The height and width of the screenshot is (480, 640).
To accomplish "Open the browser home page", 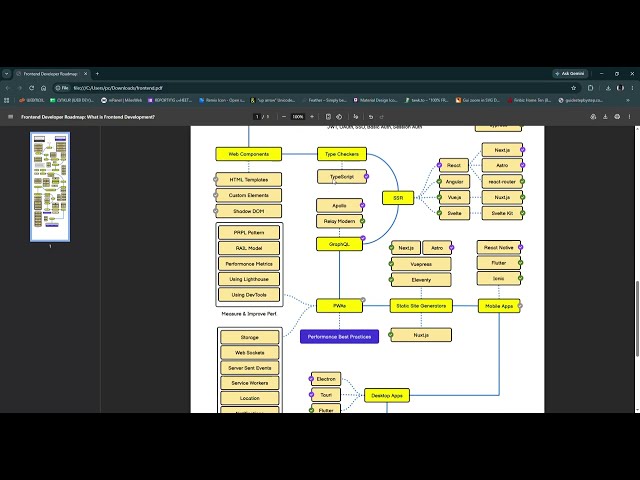I will point(43,88).
